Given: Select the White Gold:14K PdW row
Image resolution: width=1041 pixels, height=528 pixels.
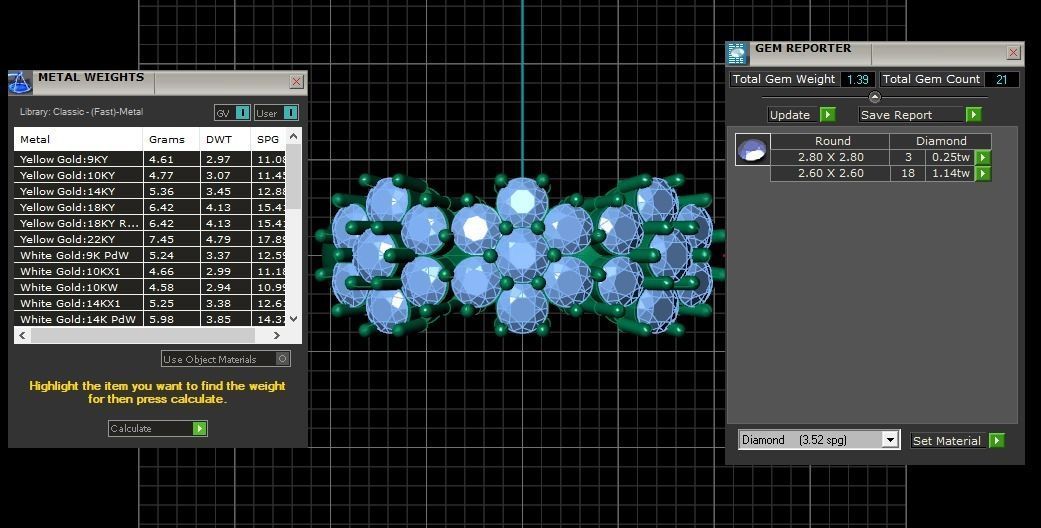Looking at the screenshot, I should pyautogui.click(x=150, y=319).
